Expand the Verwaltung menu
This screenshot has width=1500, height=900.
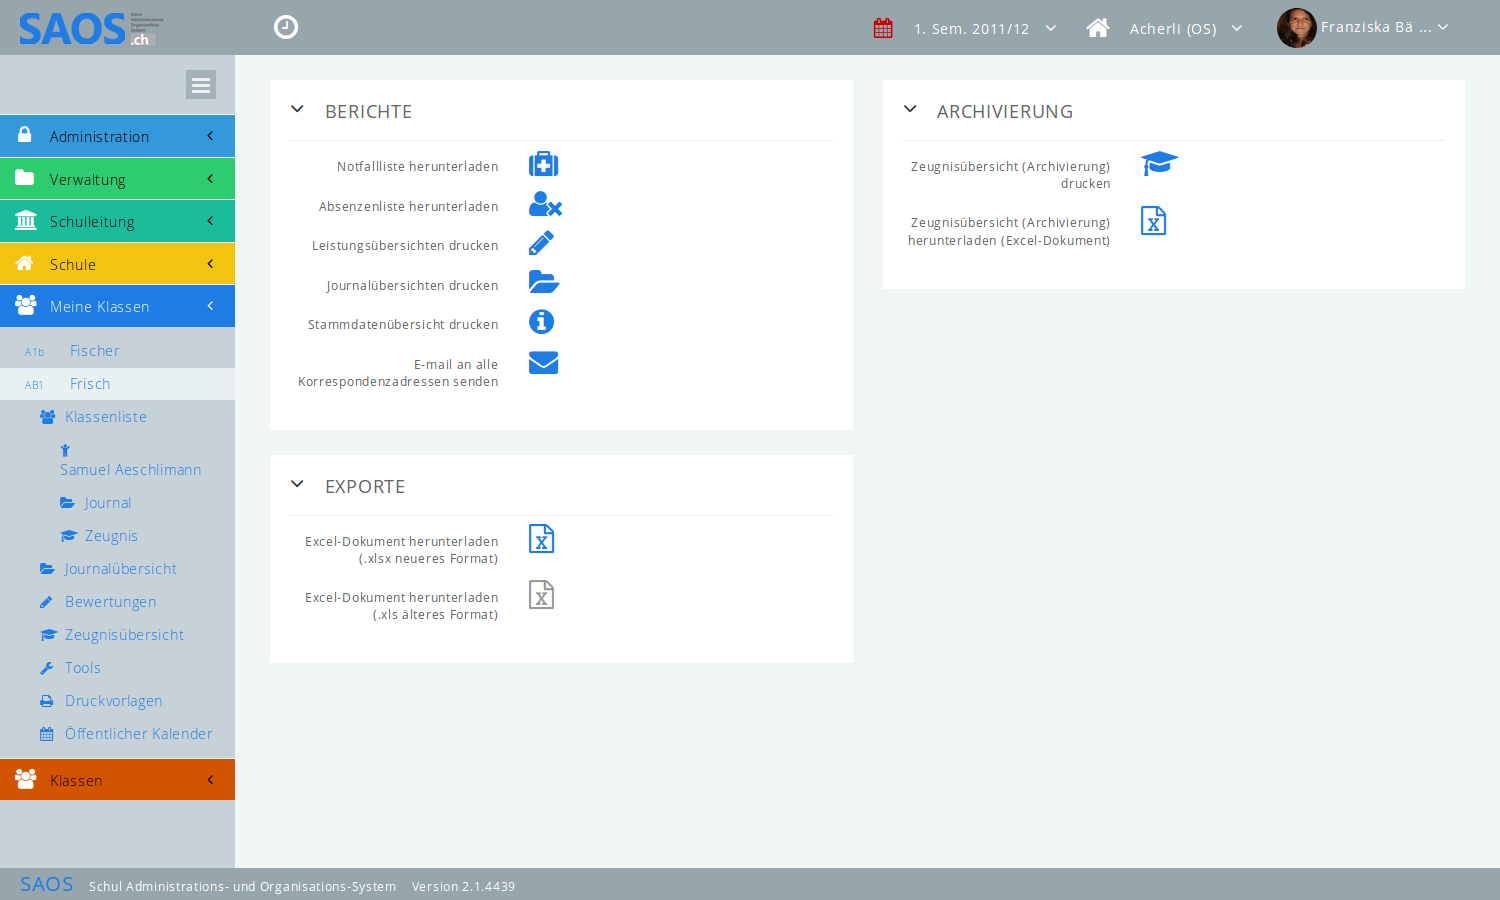(117, 179)
